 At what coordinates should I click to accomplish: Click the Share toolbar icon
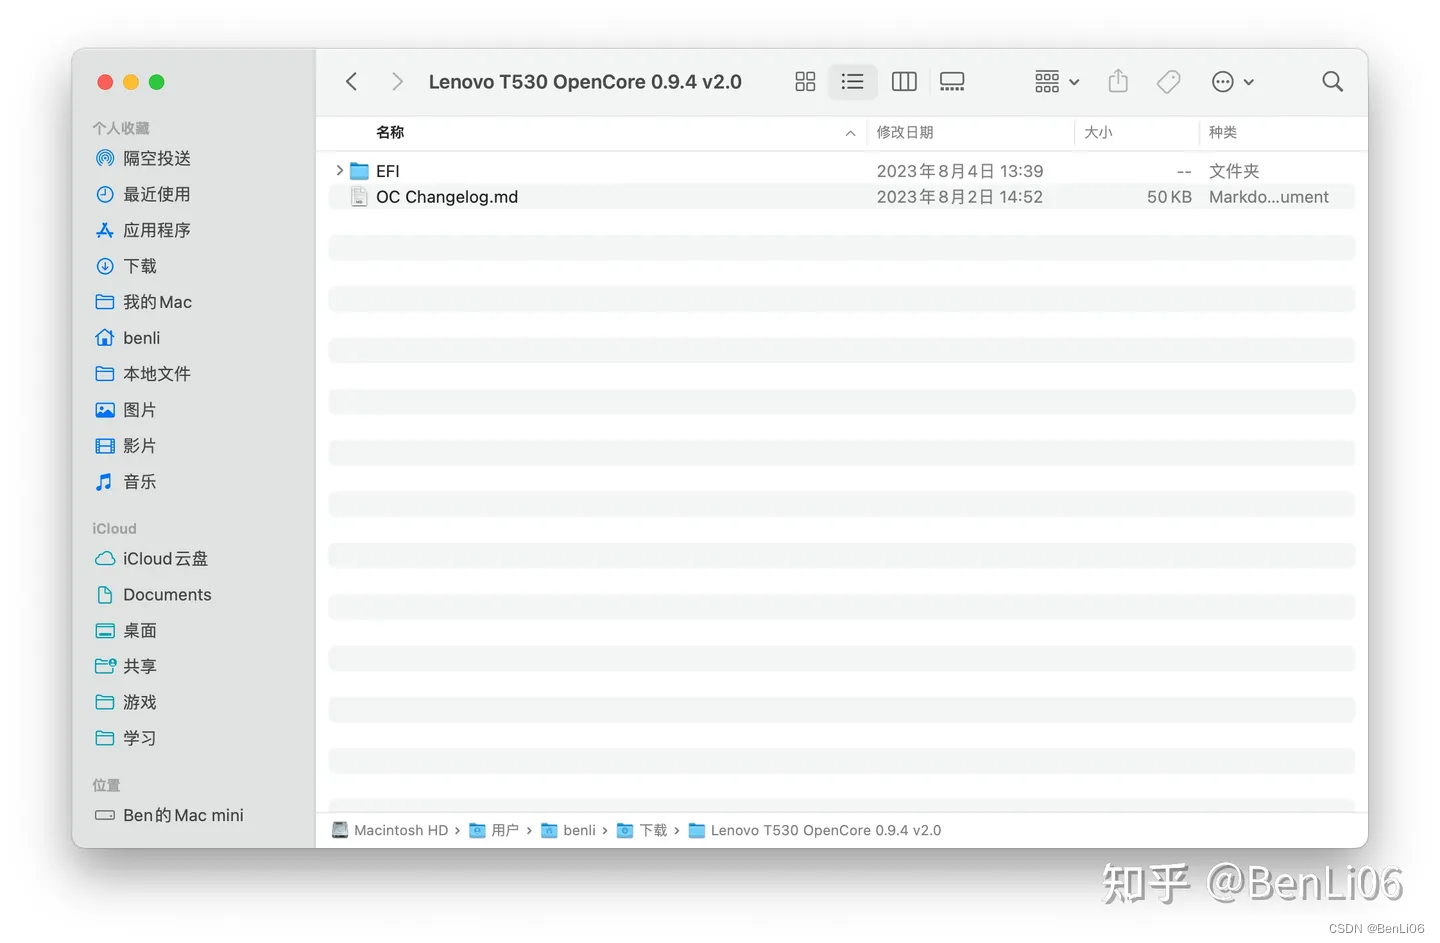tap(1118, 82)
